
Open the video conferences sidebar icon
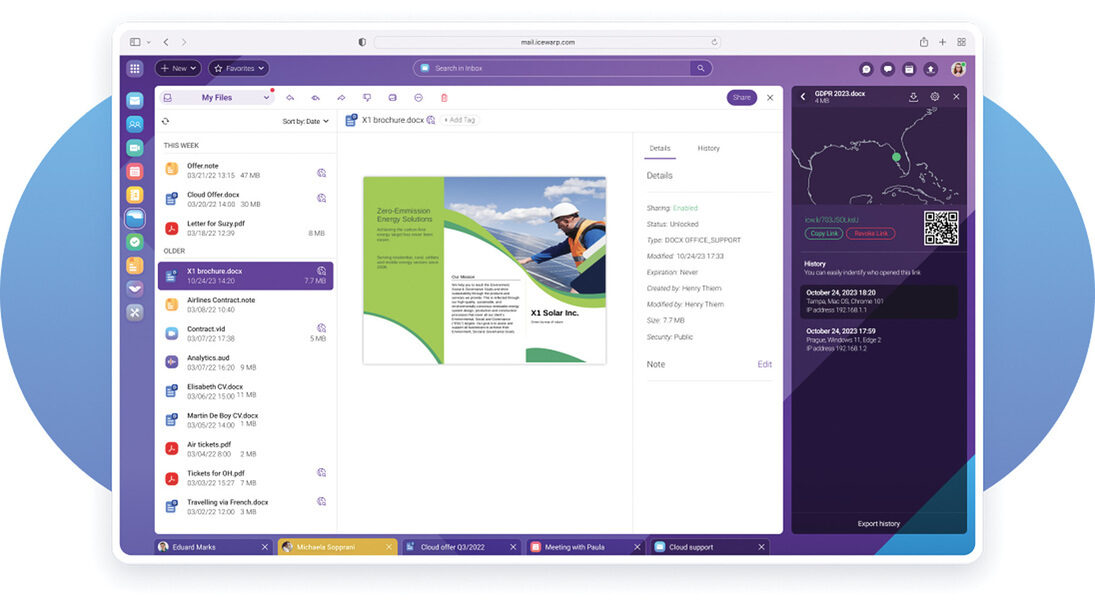pos(135,147)
